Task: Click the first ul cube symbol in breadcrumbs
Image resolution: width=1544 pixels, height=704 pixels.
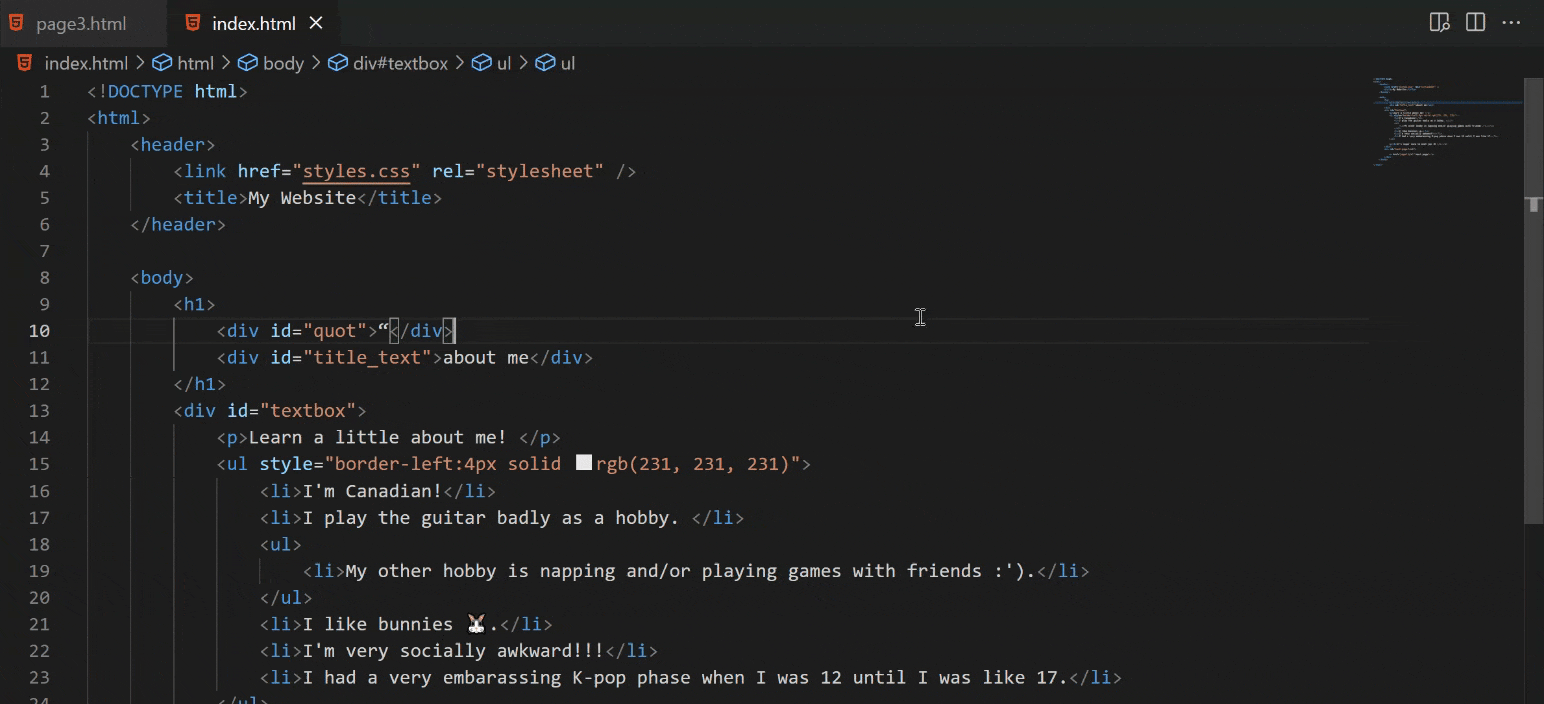Action: 481,62
